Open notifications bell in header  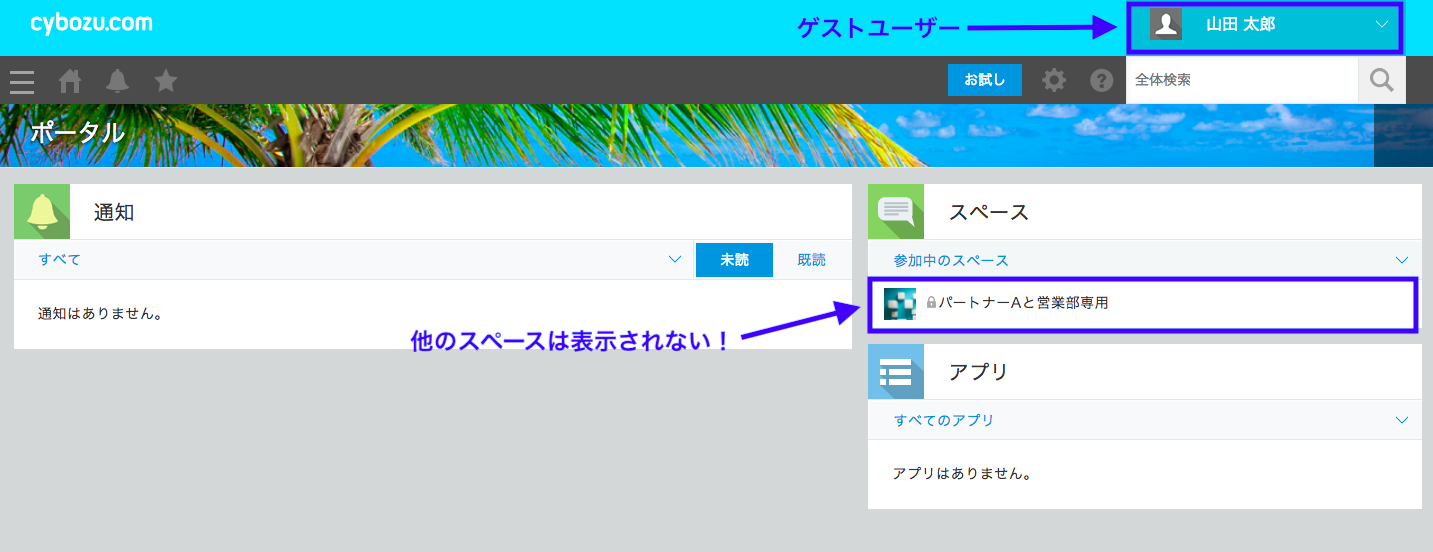(x=118, y=81)
